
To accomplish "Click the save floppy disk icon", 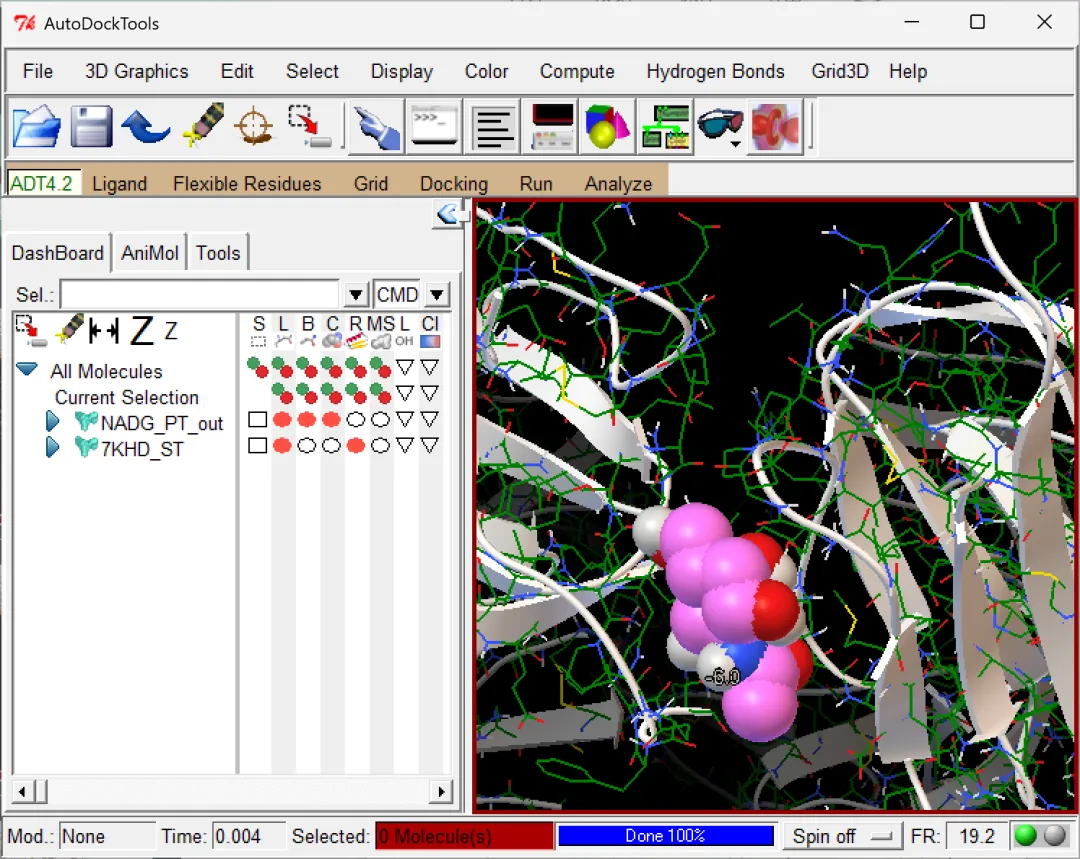I will coord(91,126).
